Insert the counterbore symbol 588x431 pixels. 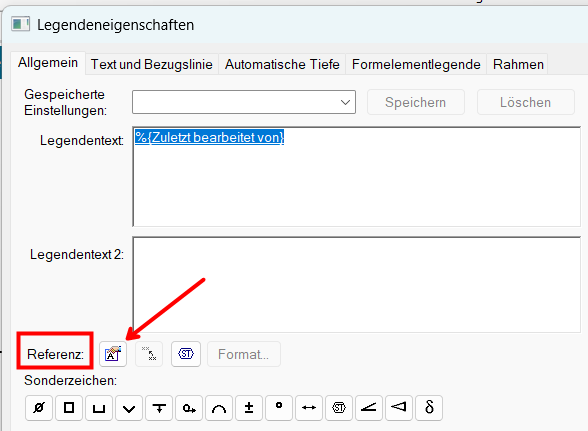[x=99, y=407]
